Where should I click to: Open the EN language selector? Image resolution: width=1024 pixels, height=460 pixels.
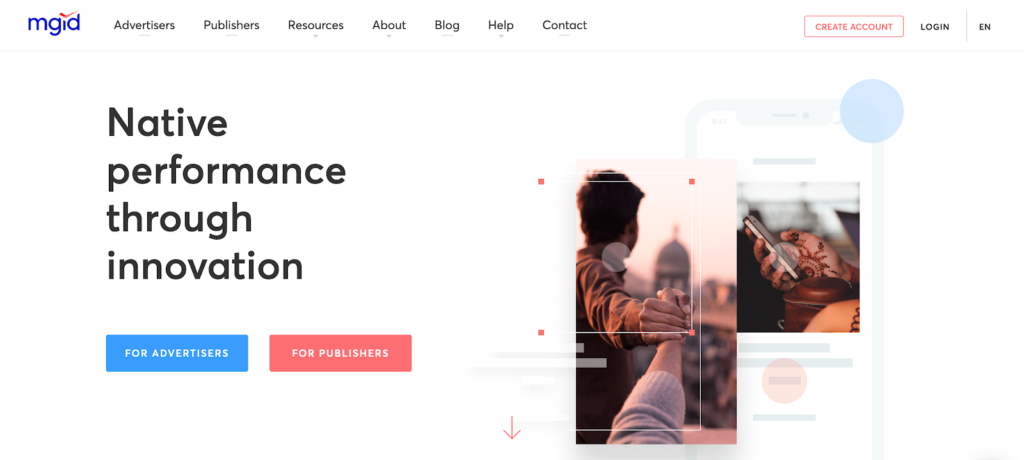tap(985, 27)
